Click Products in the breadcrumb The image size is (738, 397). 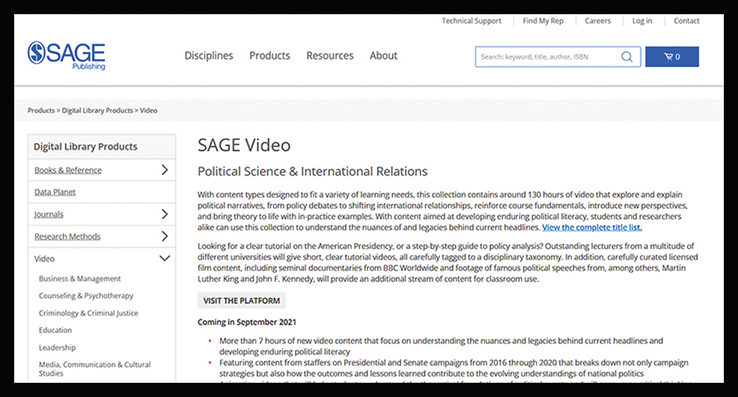coord(41,110)
